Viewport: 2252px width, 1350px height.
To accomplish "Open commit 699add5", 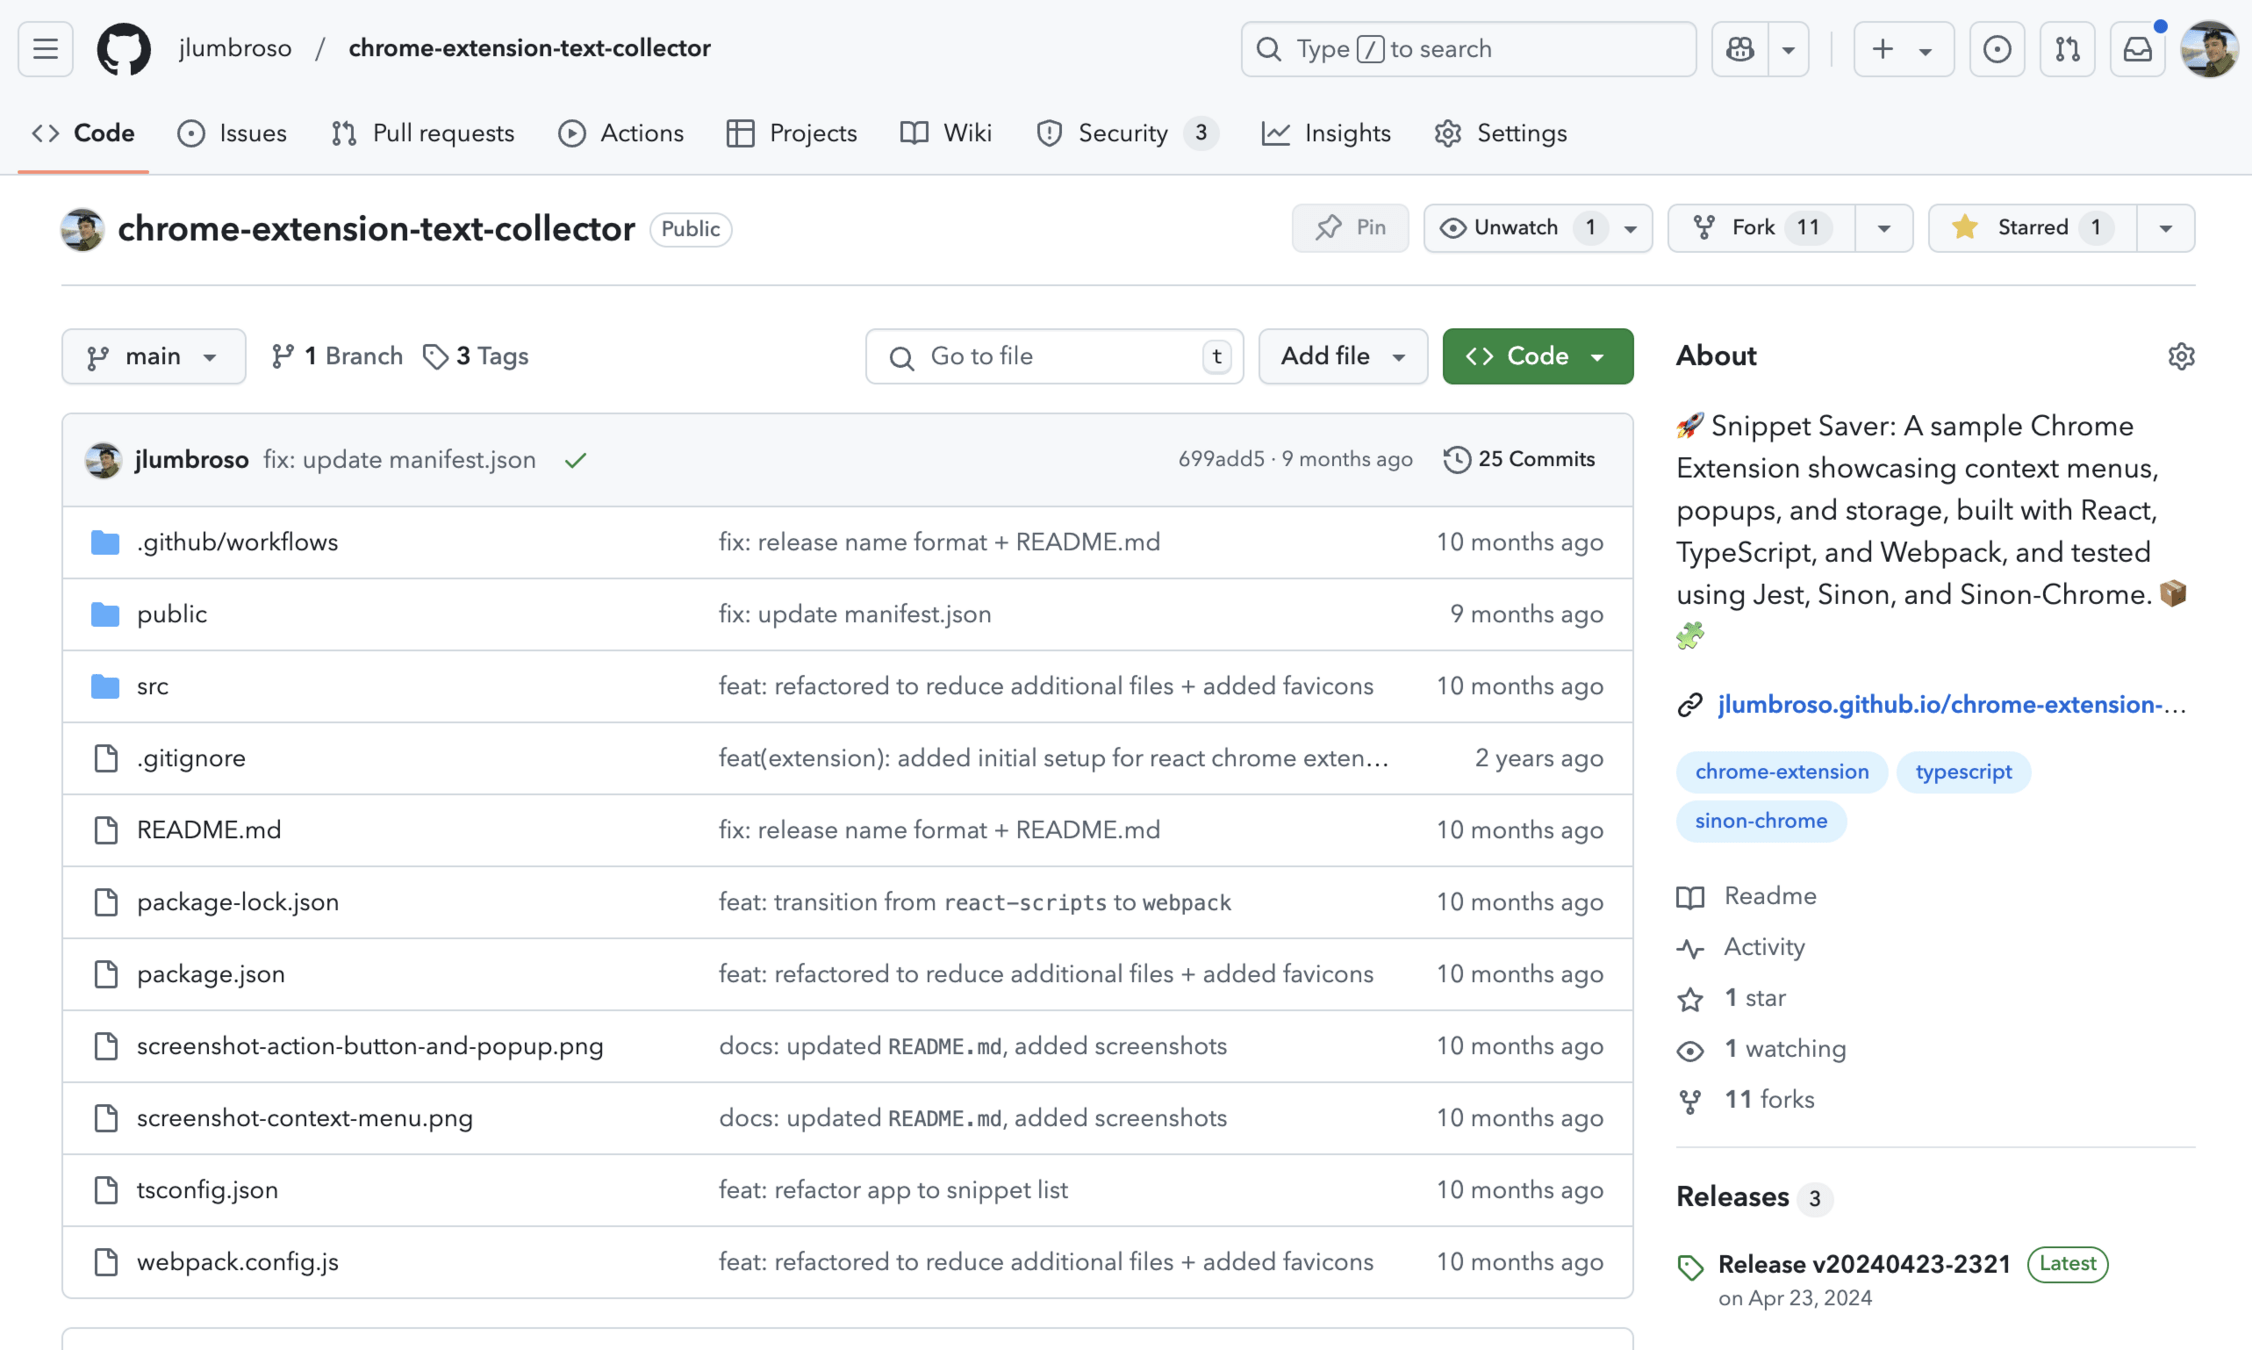I will (1221, 459).
